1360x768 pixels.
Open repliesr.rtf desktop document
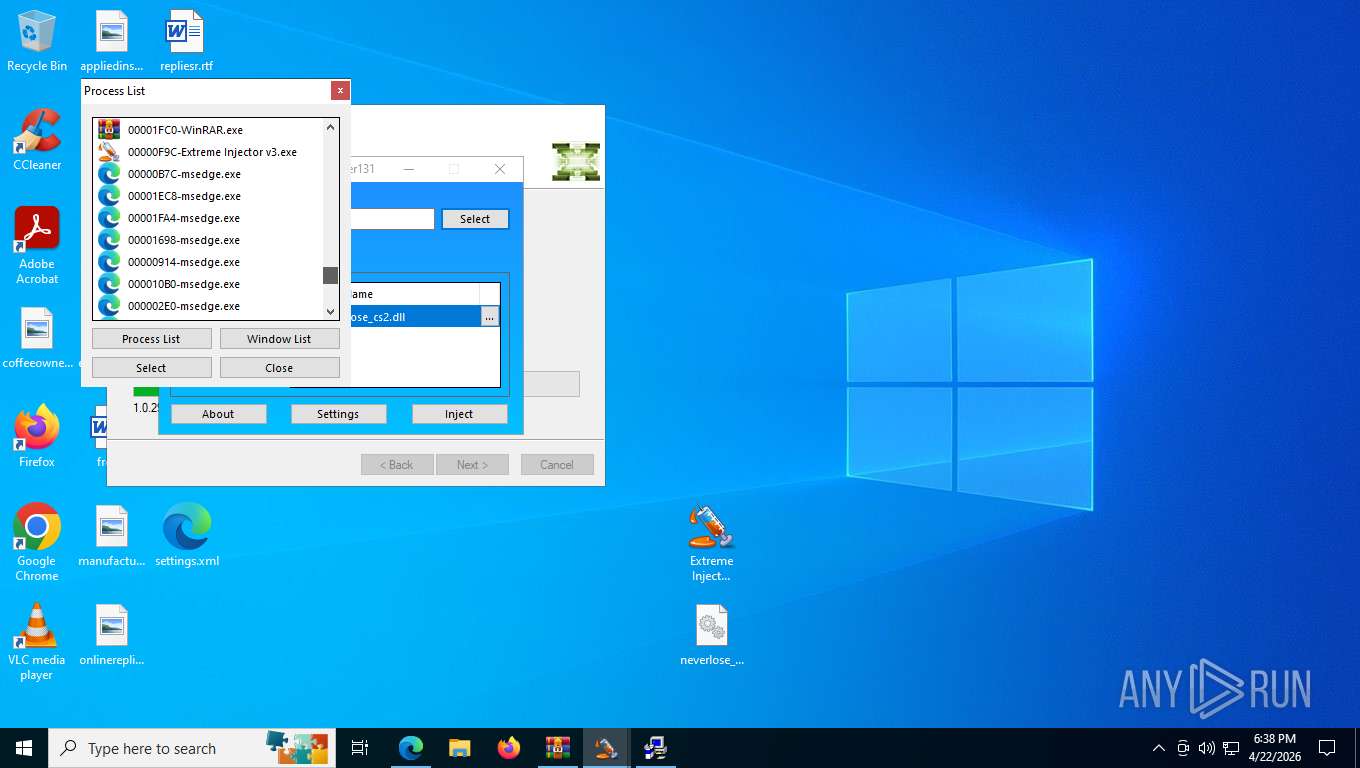[186, 41]
